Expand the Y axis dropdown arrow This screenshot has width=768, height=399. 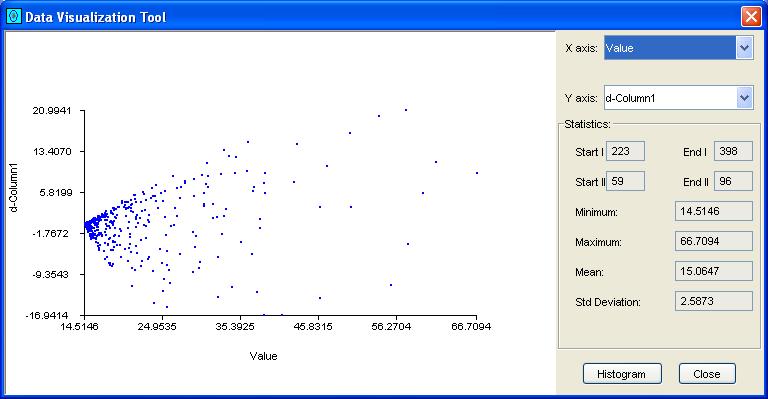(744, 98)
